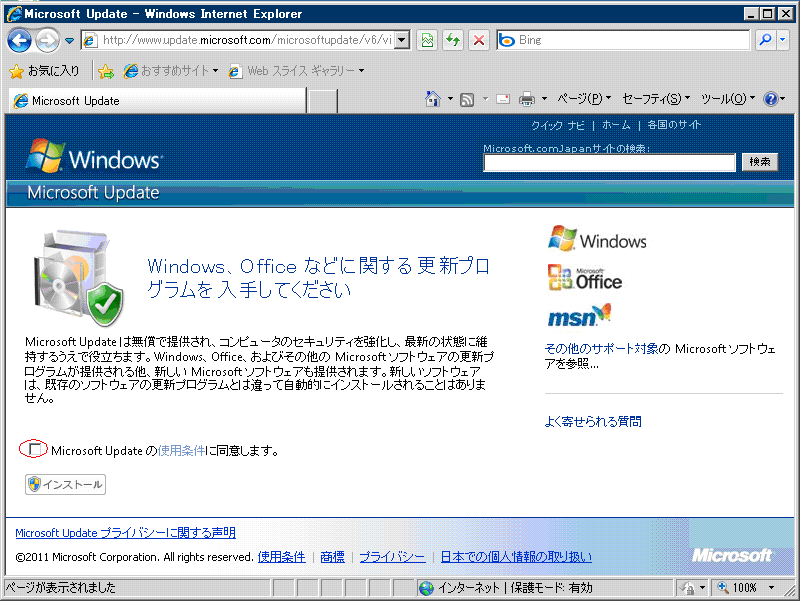Open the ツール(O) menu
The width and height of the screenshot is (800, 601).
click(x=728, y=98)
